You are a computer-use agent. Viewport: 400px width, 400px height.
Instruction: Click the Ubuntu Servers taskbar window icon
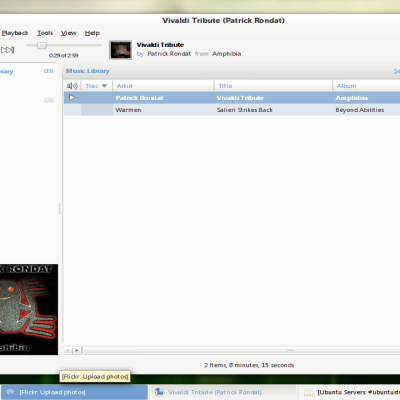click(309, 392)
